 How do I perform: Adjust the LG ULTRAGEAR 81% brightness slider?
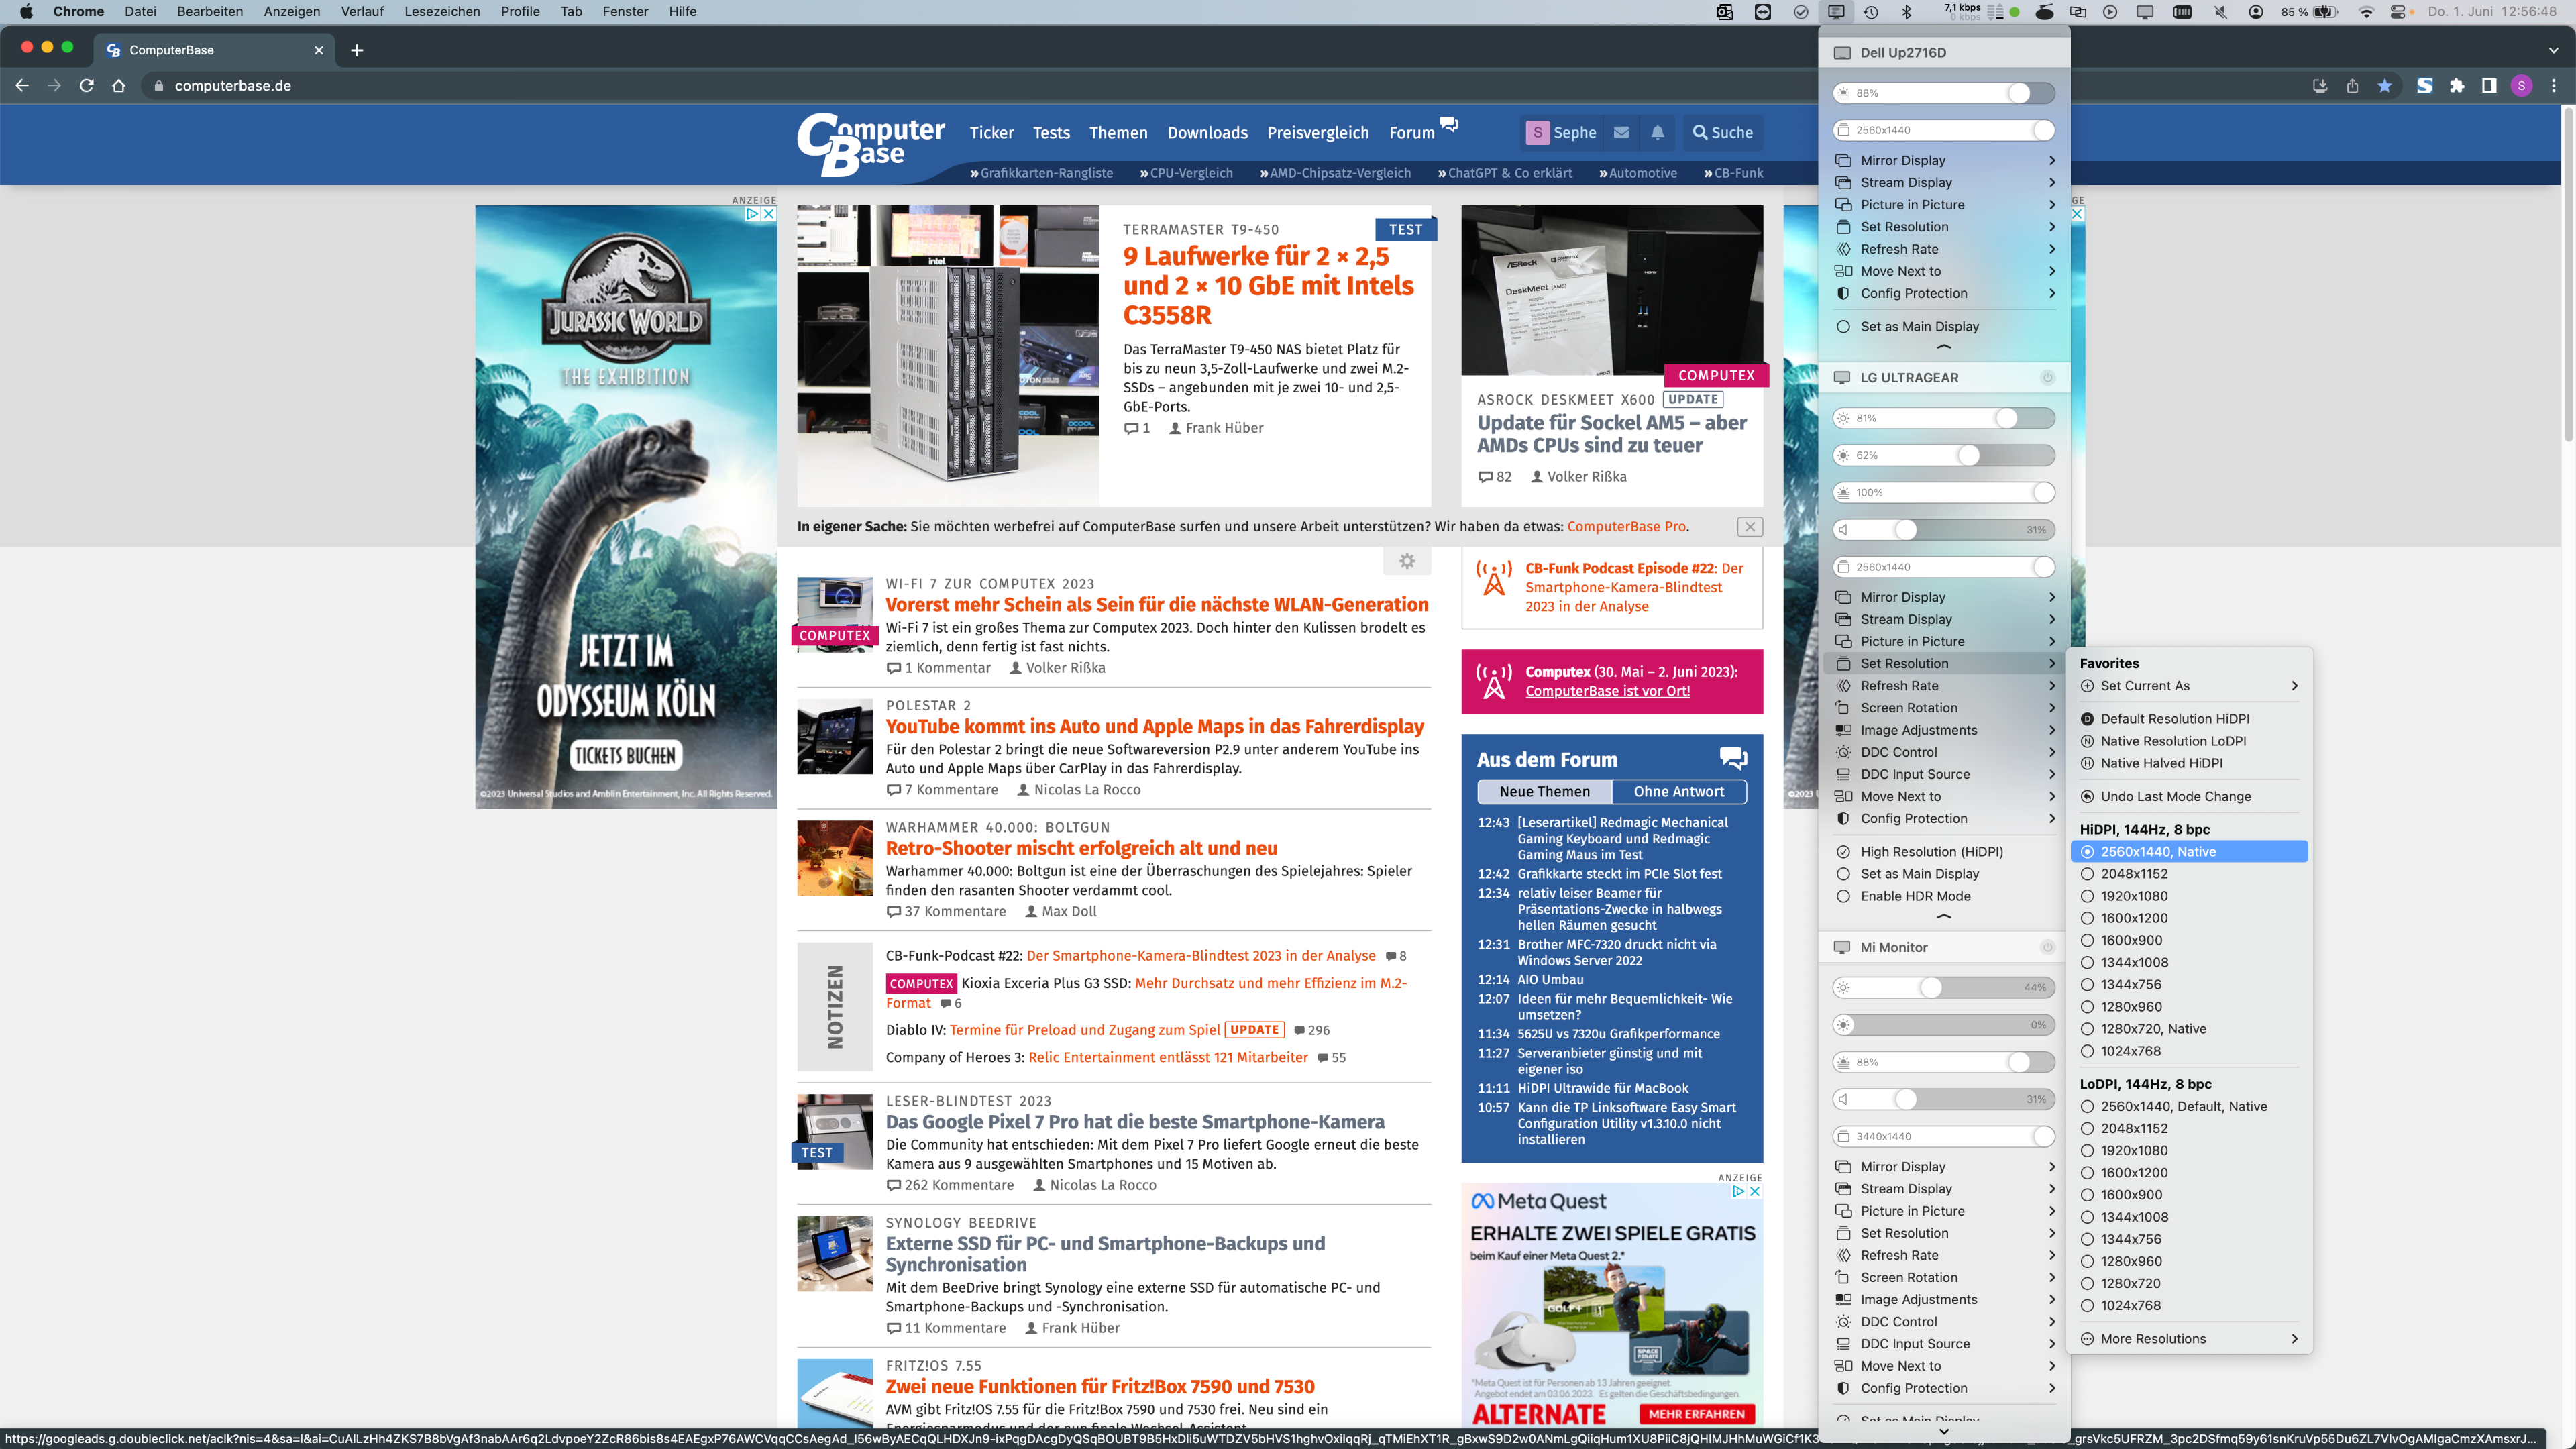click(x=2006, y=418)
